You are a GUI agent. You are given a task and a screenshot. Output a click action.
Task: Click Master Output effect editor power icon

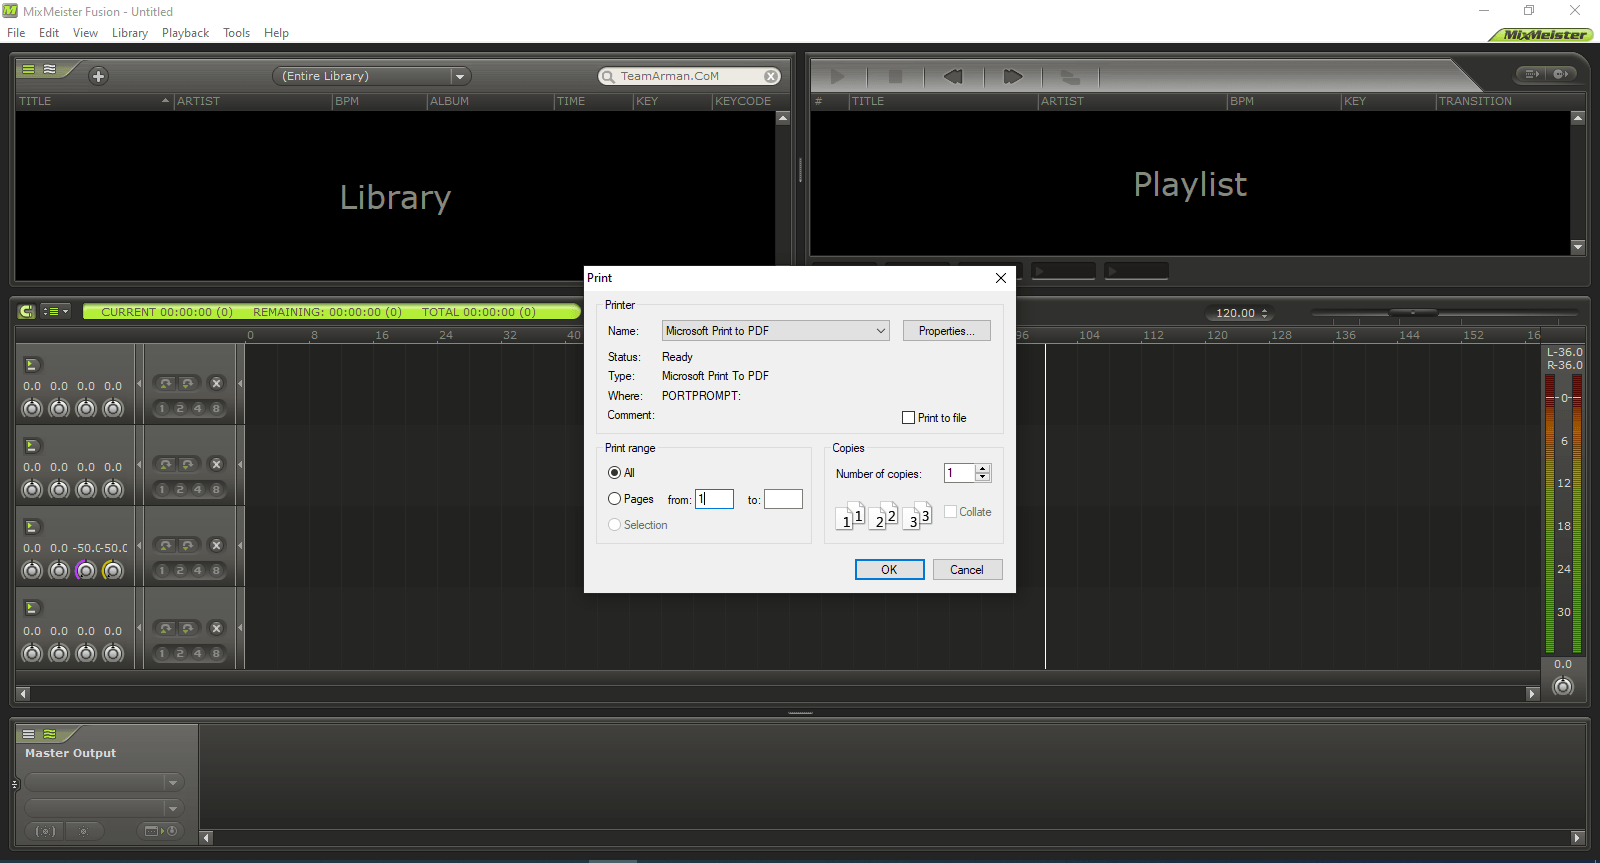(x=160, y=831)
